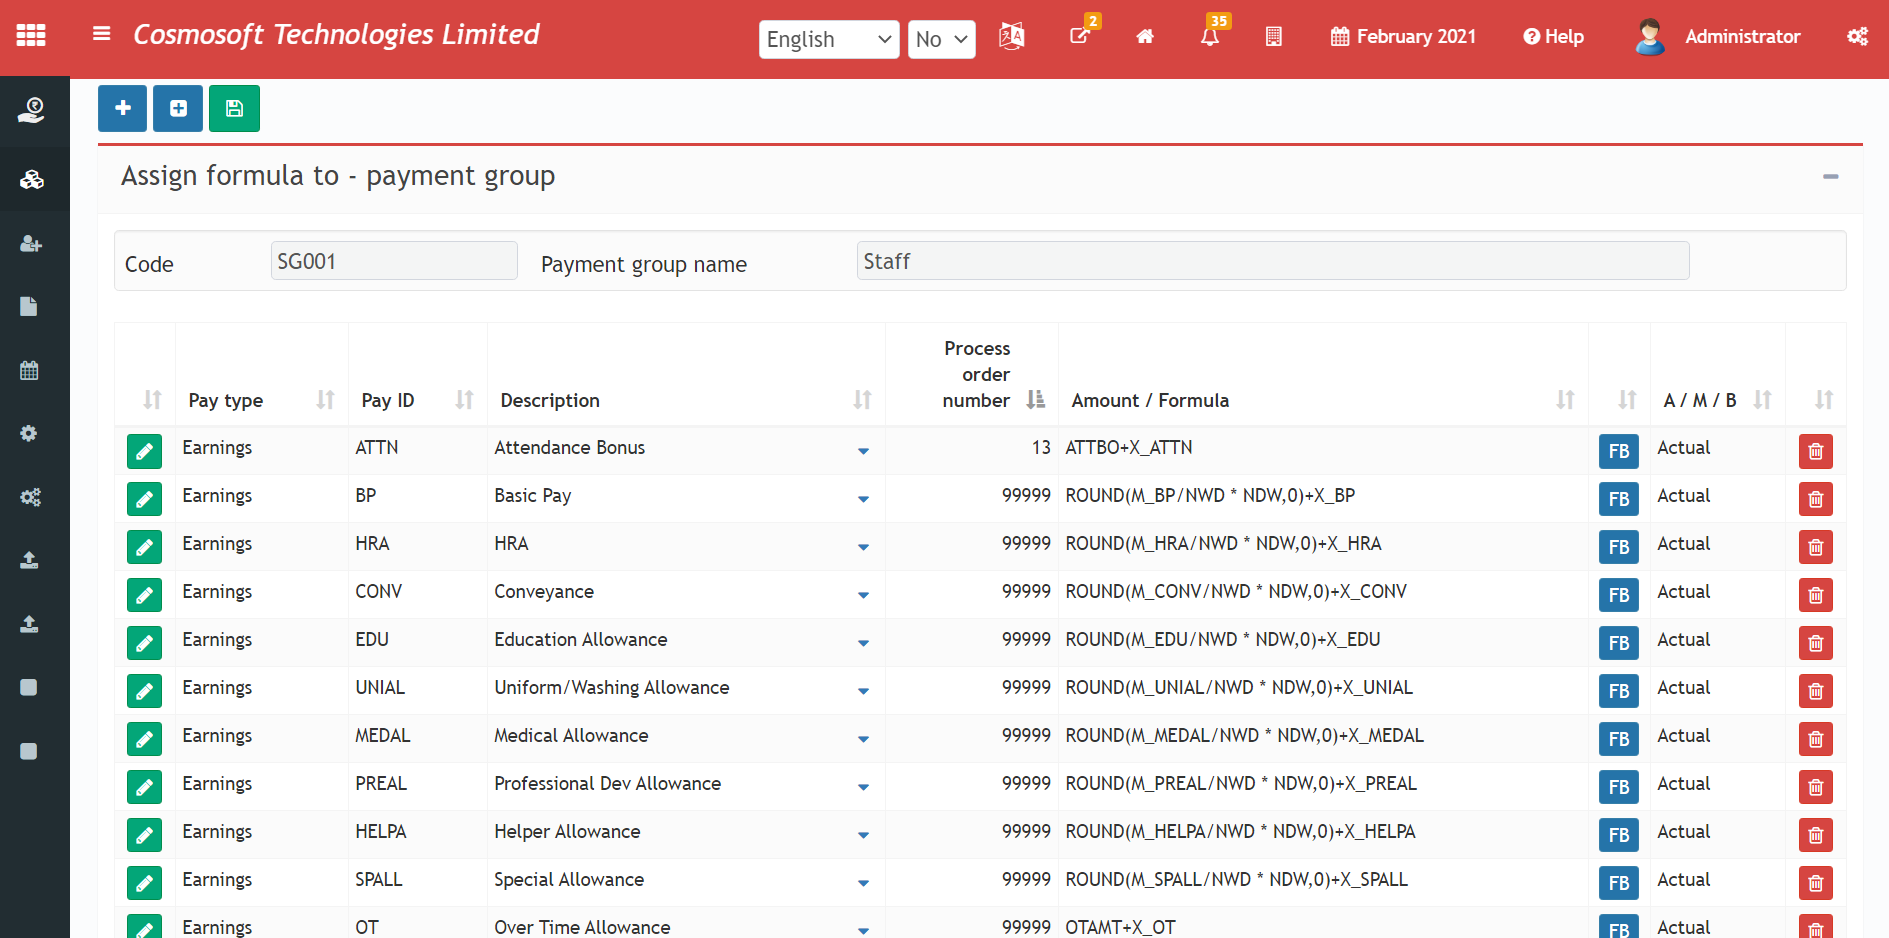
Task: Delete the Attendance Bonus row
Action: click(1815, 451)
